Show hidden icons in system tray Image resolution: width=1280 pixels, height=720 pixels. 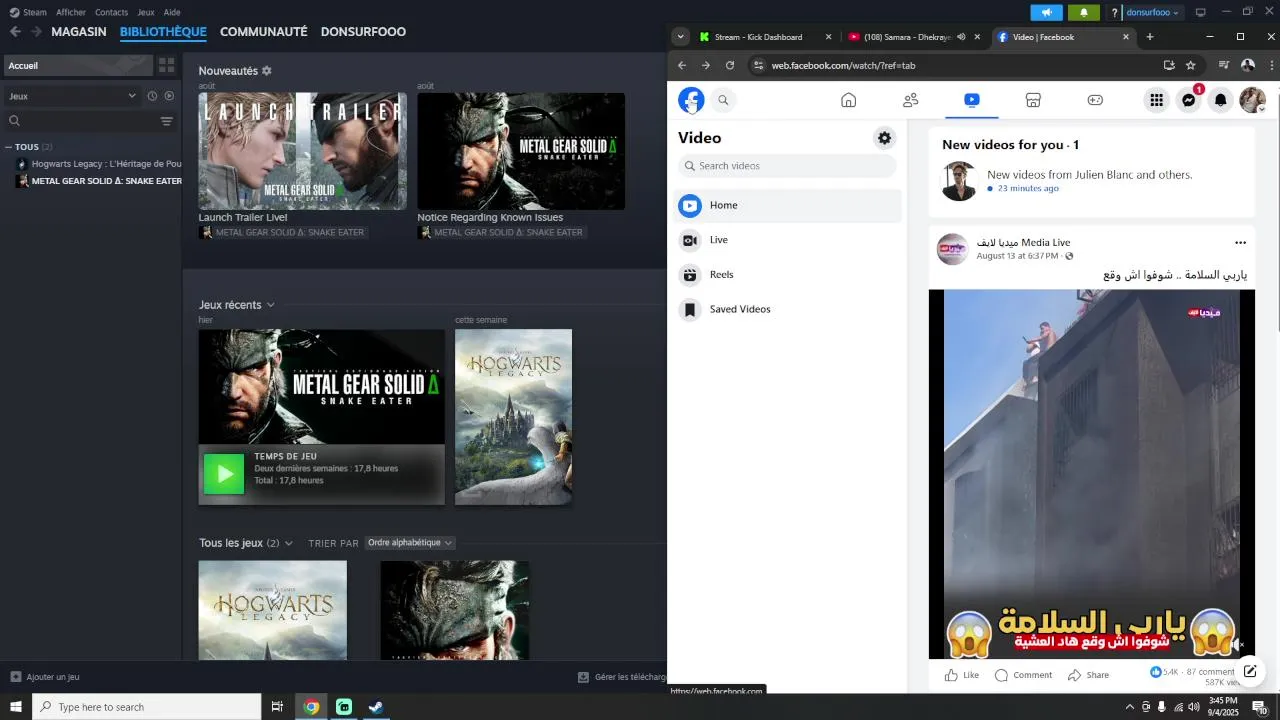click(1130, 707)
